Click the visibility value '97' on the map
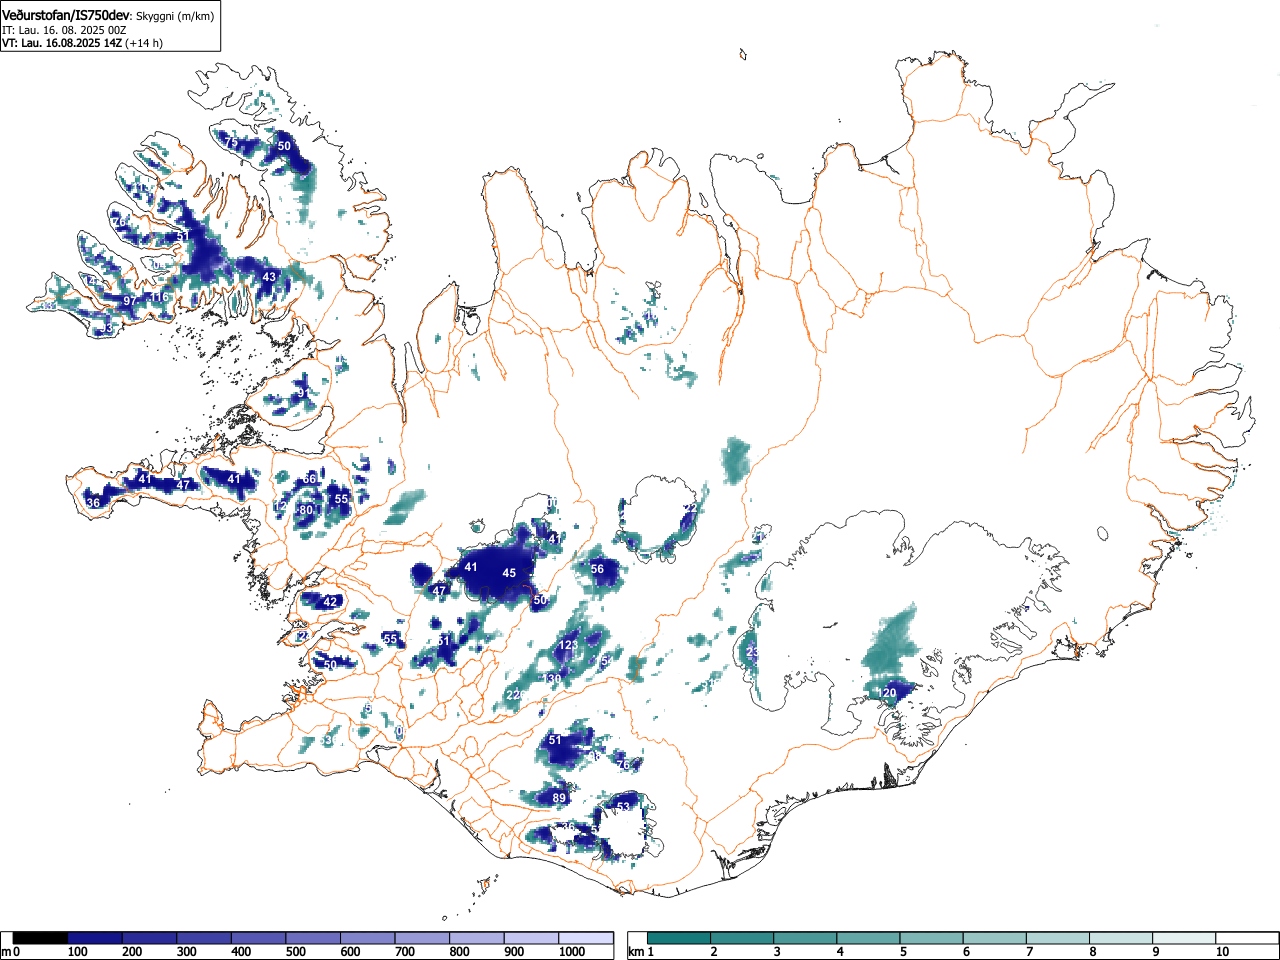Viewport: 1280px width, 960px height. point(129,301)
